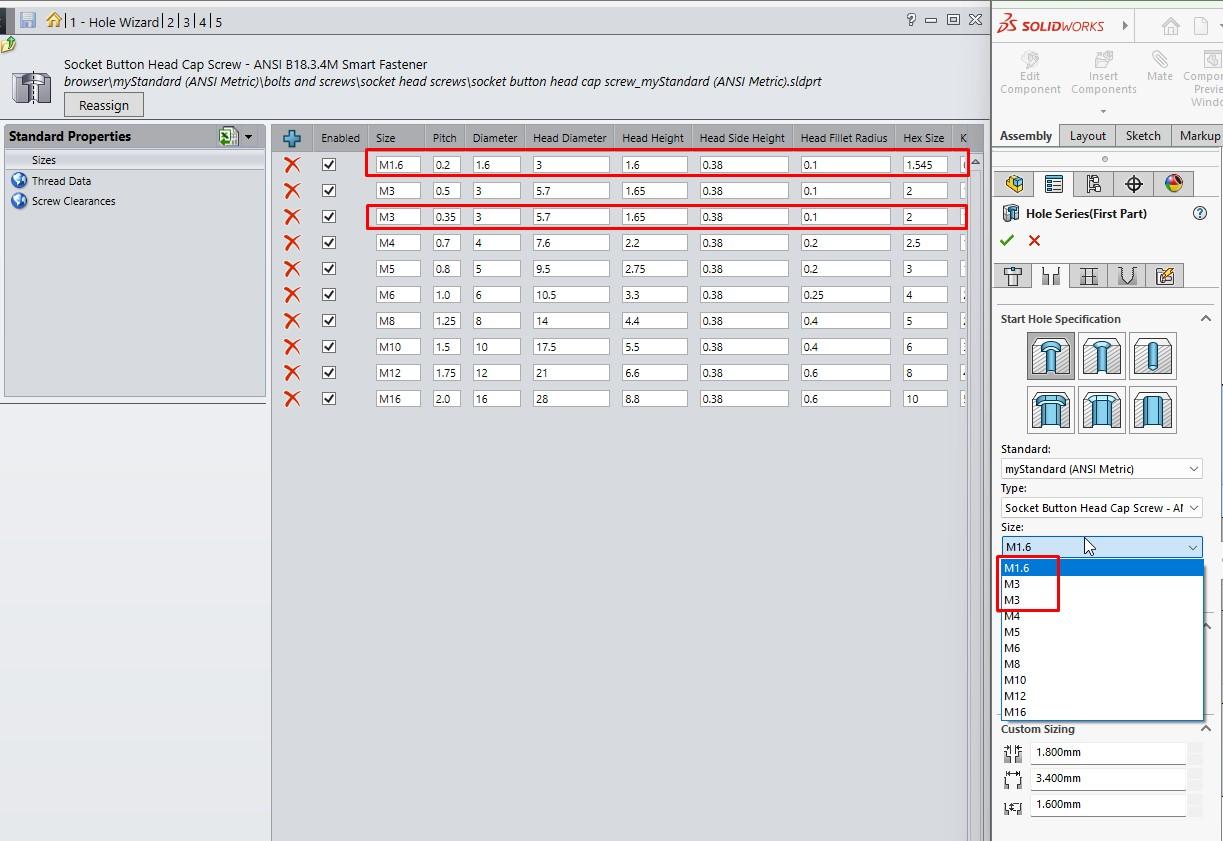Switch to the Assembly tab
The height and width of the screenshot is (841, 1223).
pos(1026,136)
